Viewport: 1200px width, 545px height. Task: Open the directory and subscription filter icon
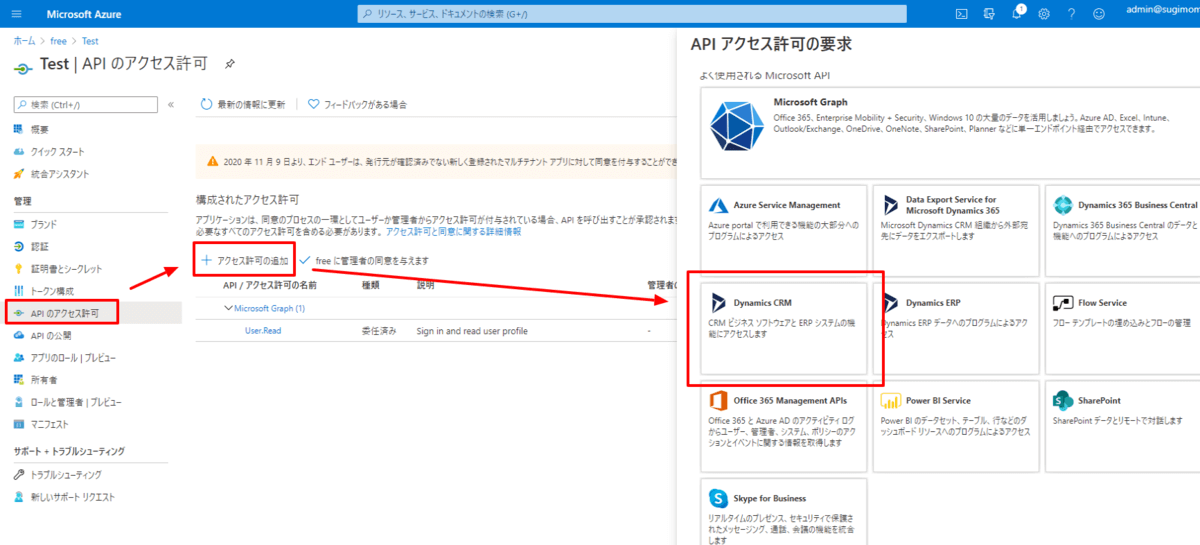pyautogui.click(x=989, y=13)
